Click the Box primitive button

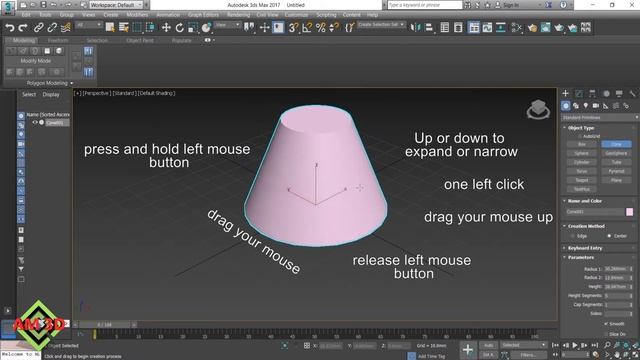(x=582, y=144)
